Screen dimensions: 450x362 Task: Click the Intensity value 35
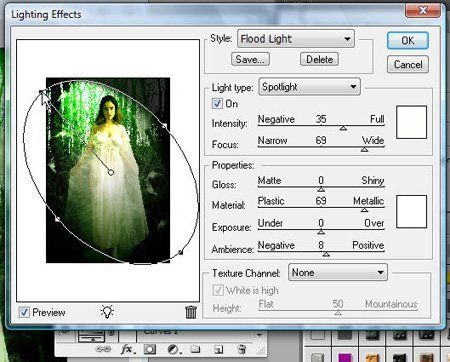[x=321, y=119]
